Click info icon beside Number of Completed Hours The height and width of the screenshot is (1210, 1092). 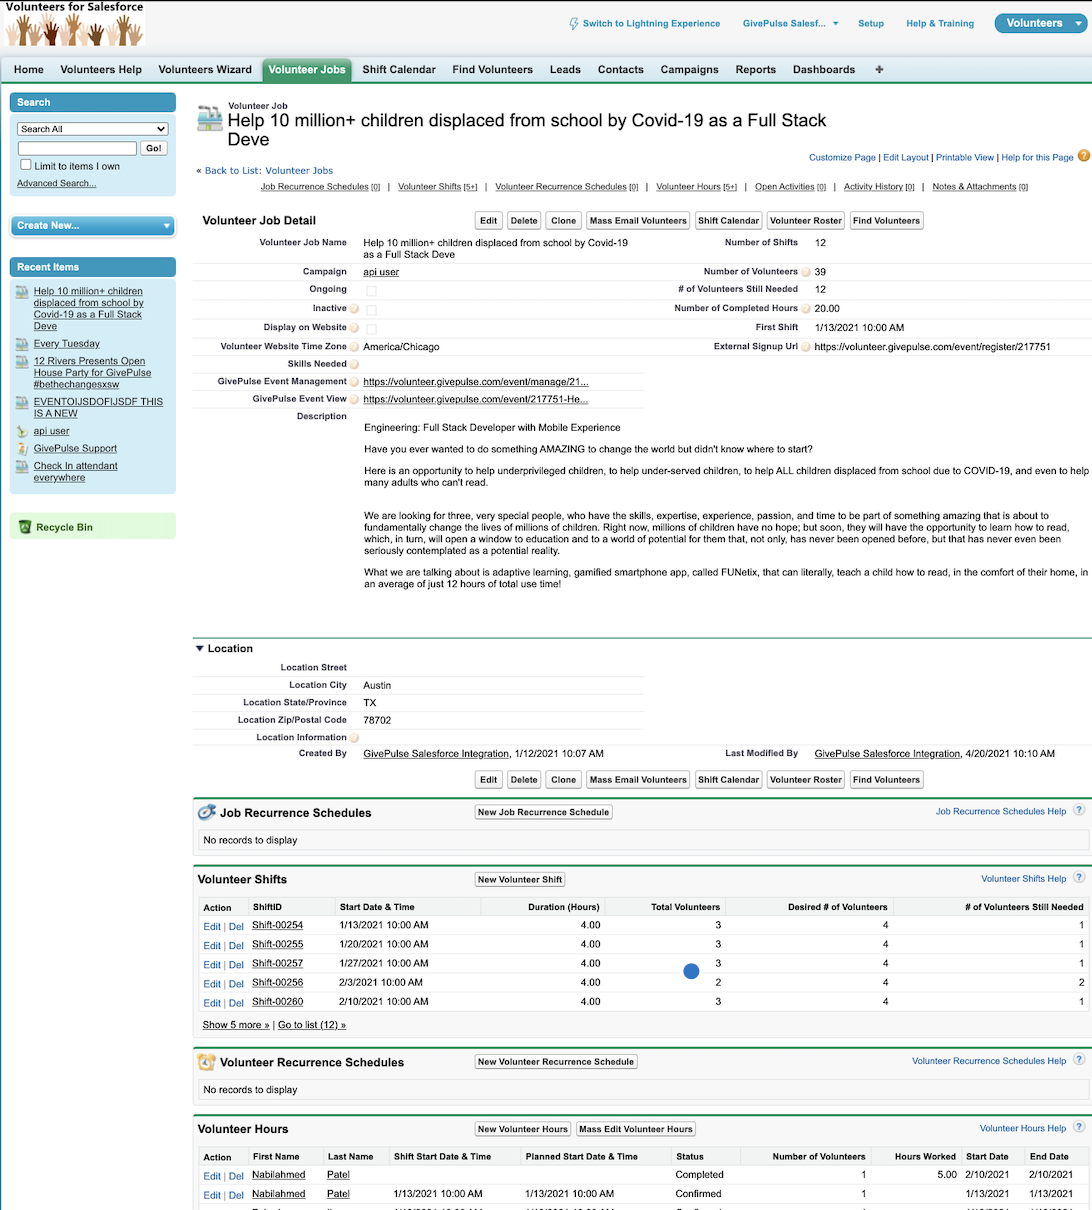pos(807,309)
